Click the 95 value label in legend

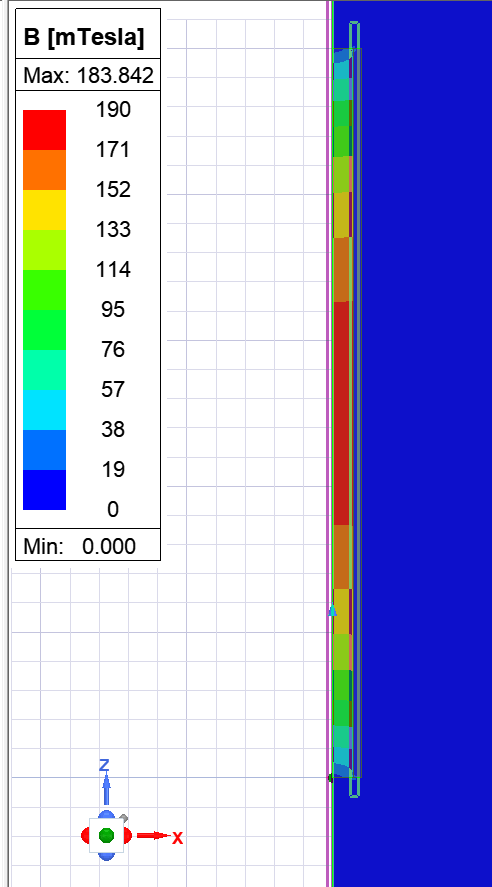point(113,309)
